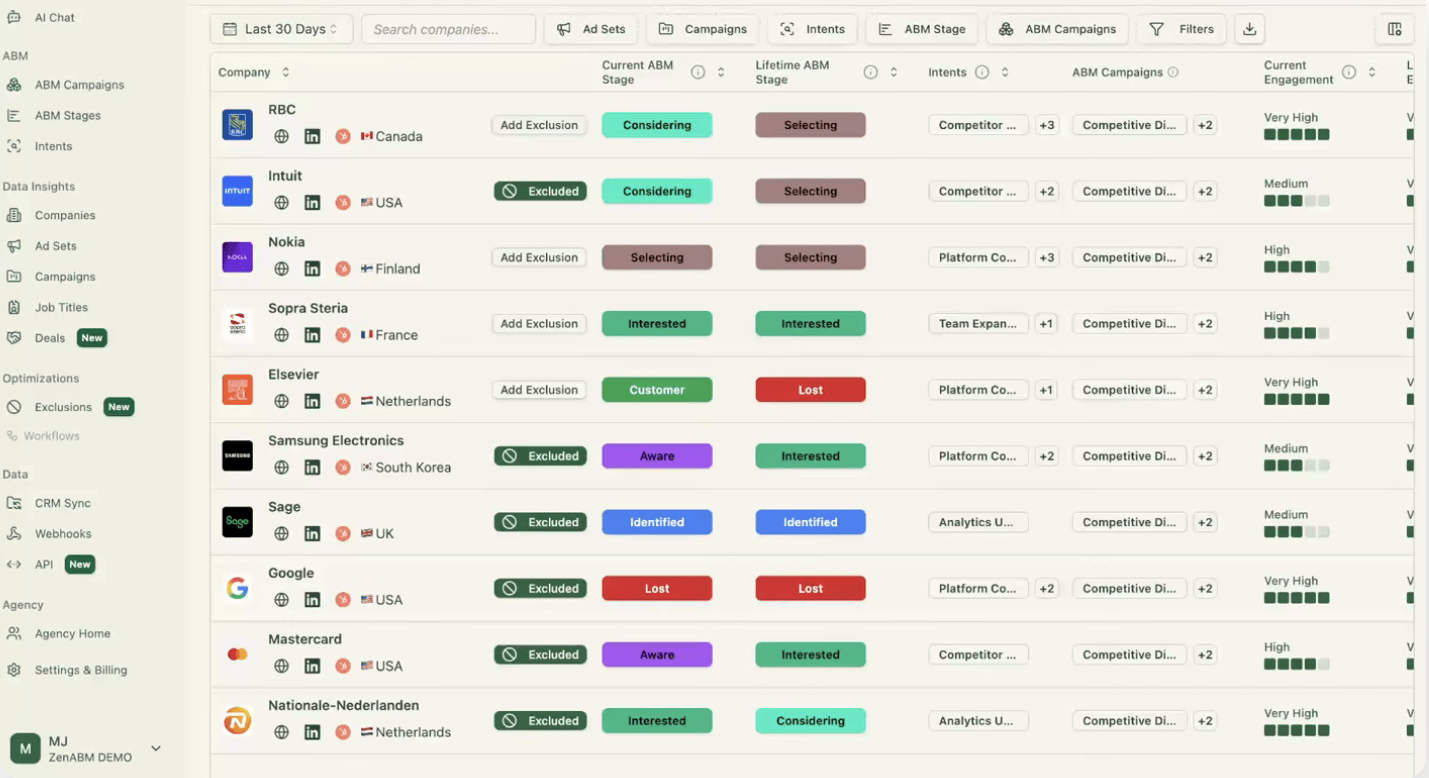Show info for Current ABM Stage column
Viewport: 1429px width, 778px height.
698,72
